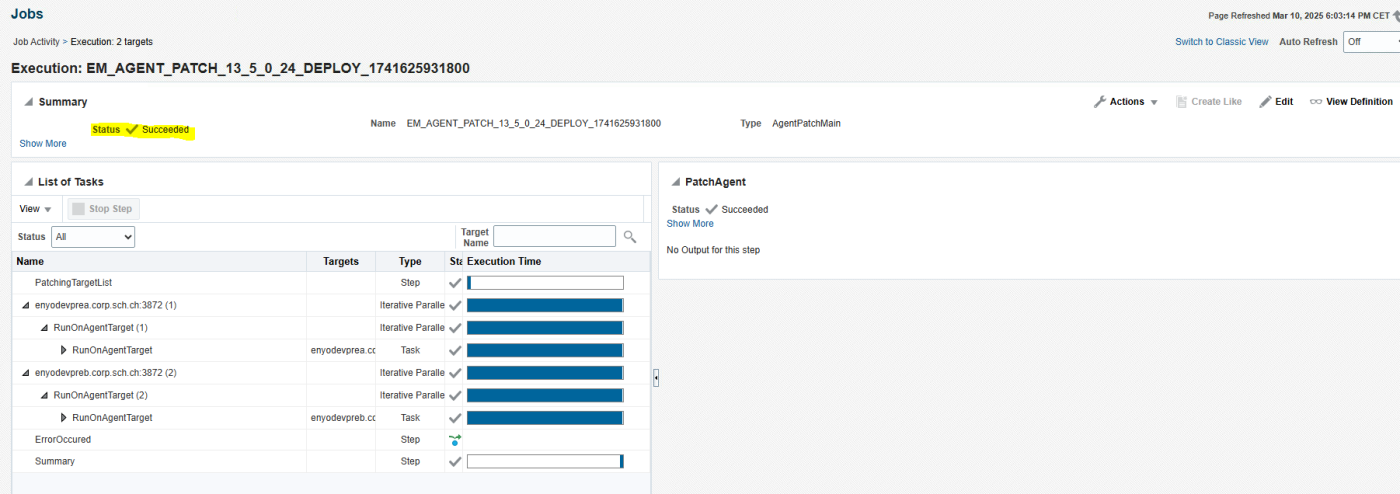
Task: Click the Target Name search magnifier icon
Action: click(629, 237)
